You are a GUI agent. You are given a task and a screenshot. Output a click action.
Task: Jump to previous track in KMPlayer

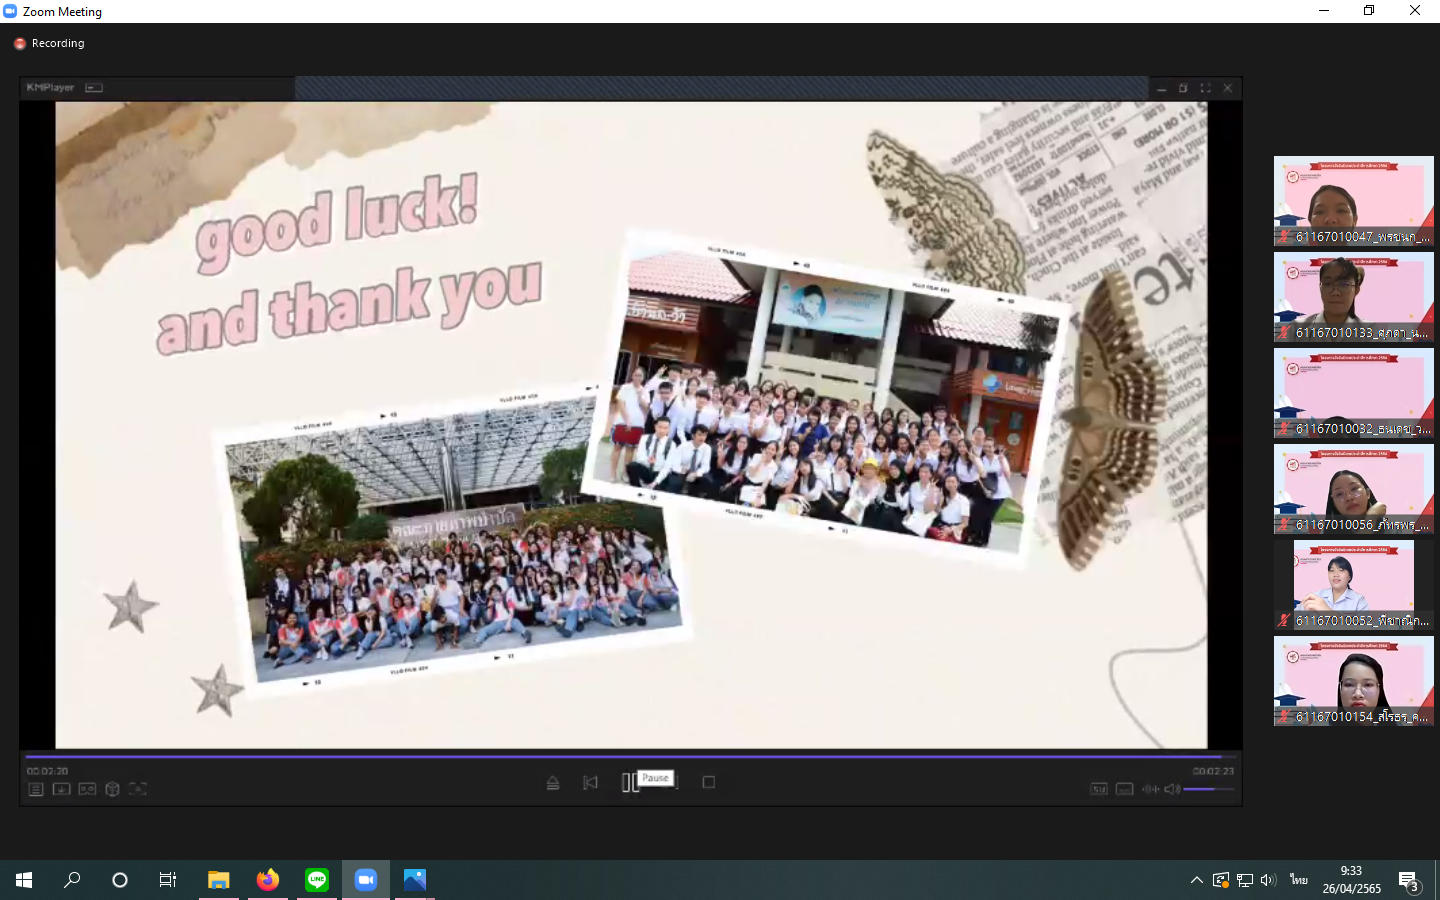tap(590, 783)
